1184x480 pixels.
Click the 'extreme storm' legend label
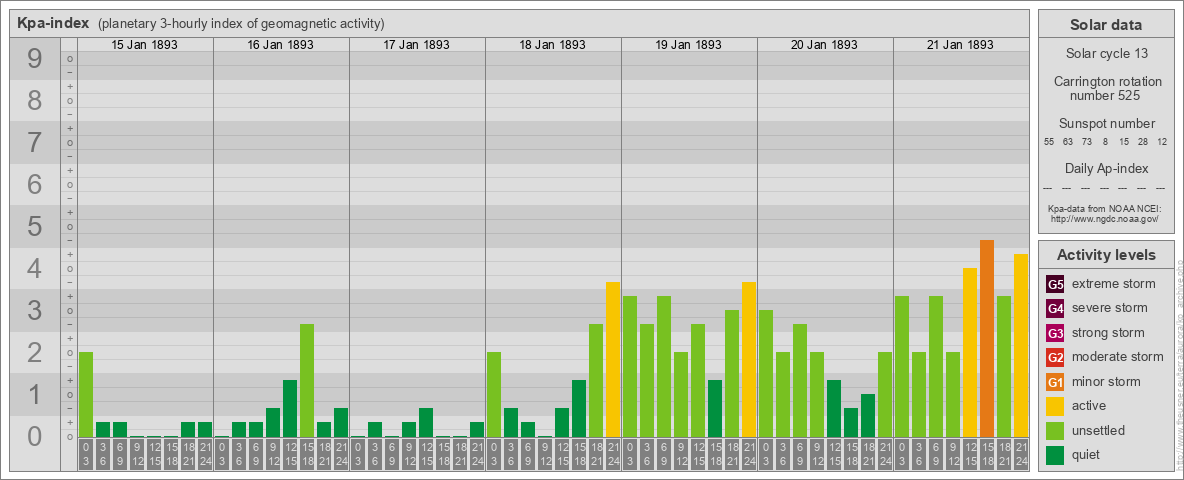tap(1114, 284)
